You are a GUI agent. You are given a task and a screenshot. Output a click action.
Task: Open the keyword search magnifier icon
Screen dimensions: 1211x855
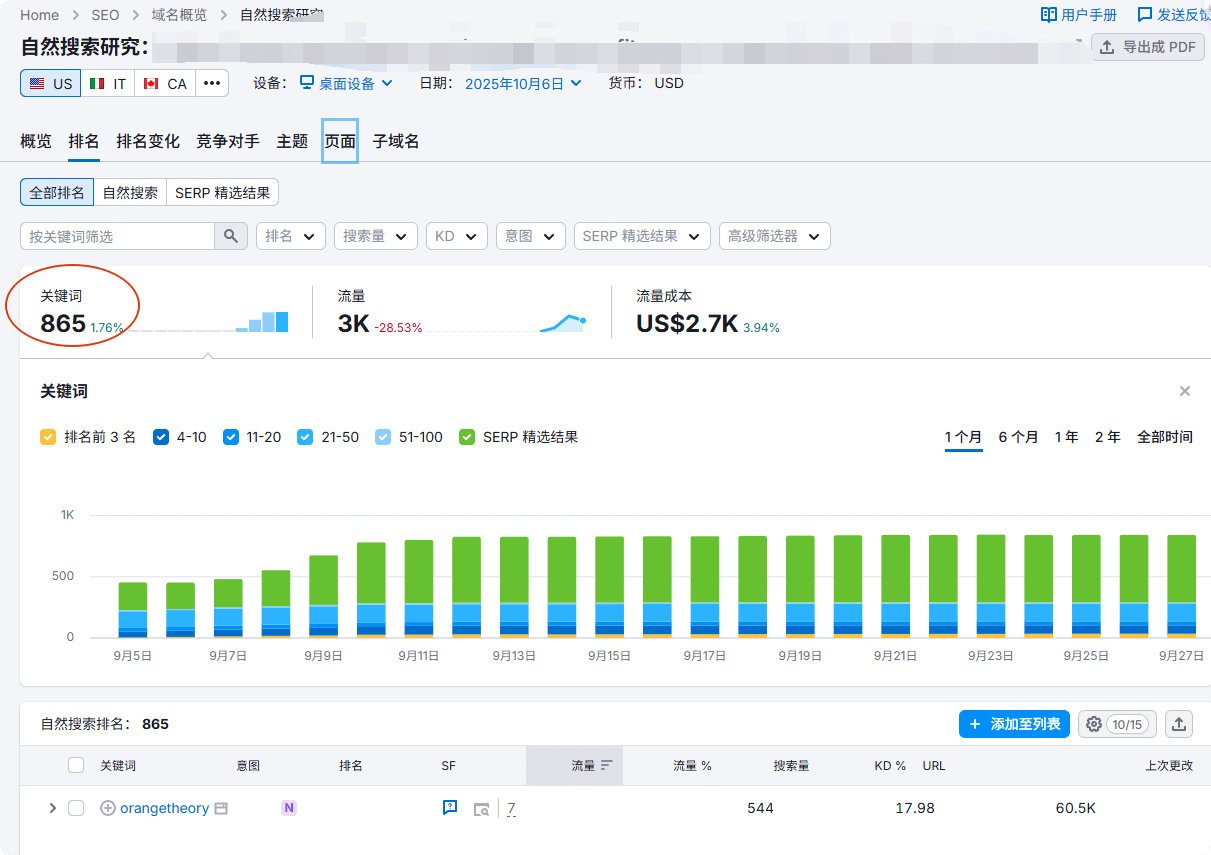pyautogui.click(x=231, y=236)
